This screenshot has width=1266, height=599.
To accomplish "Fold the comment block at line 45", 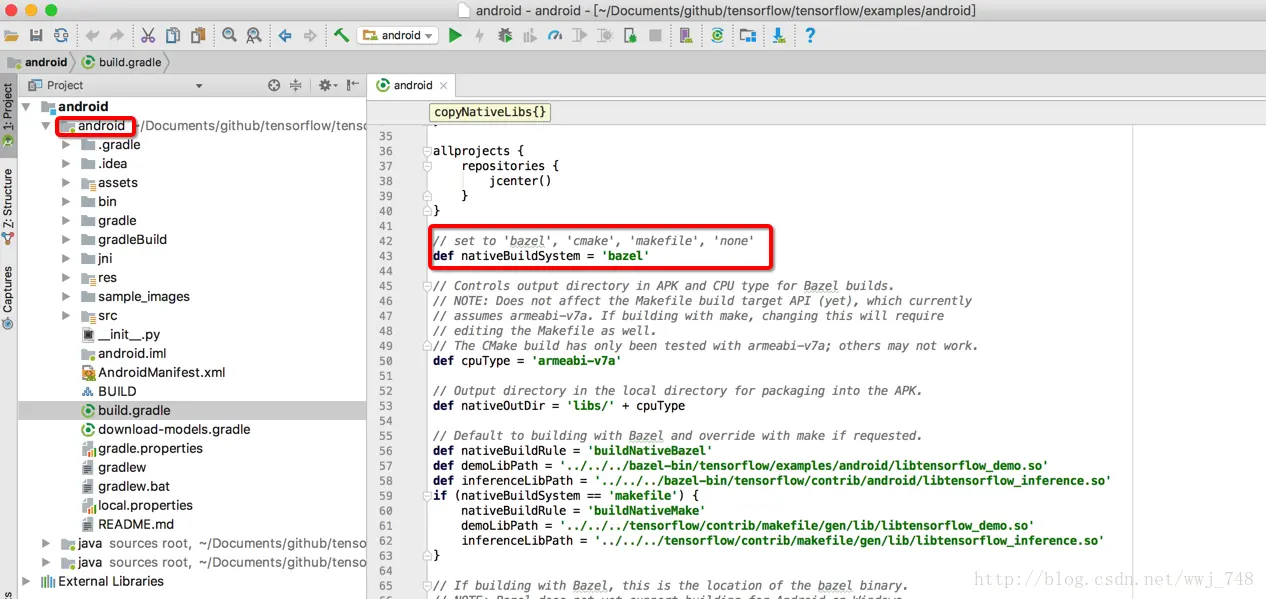I will [427, 286].
